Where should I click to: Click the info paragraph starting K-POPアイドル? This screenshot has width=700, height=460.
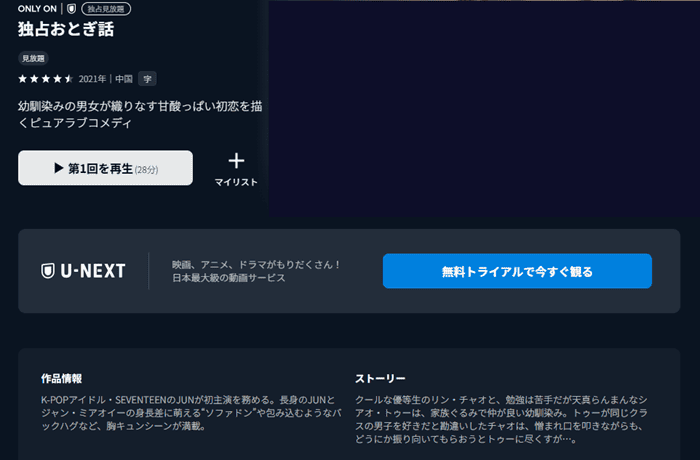click(191, 413)
